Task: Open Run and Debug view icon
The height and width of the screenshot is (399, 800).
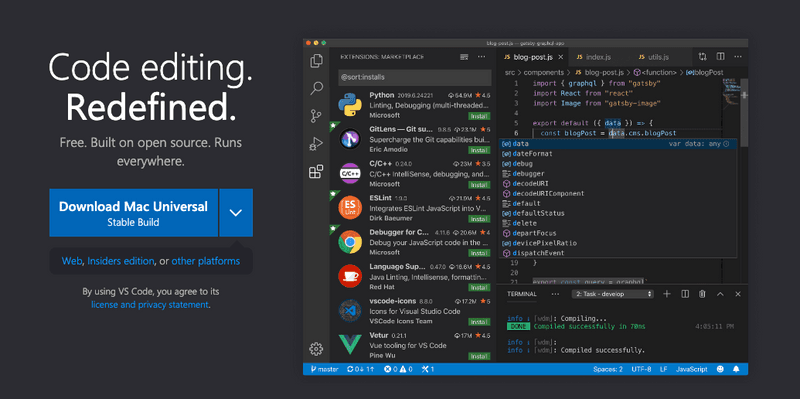Action: 316,144
